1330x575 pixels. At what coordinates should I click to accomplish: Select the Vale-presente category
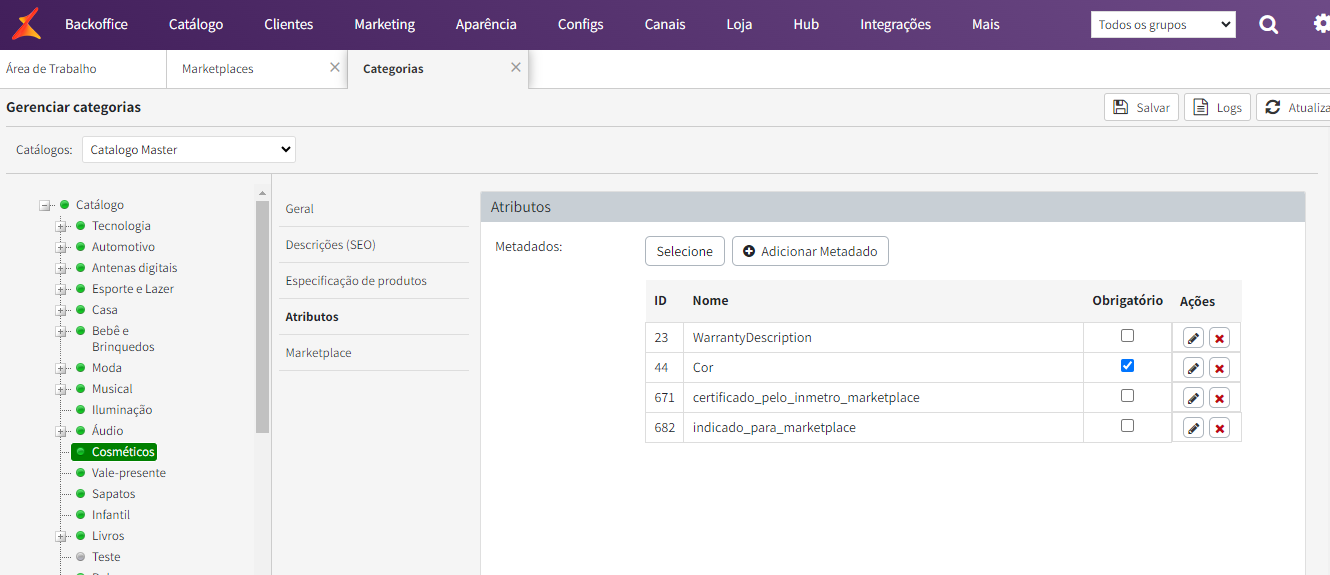pyautogui.click(x=128, y=473)
